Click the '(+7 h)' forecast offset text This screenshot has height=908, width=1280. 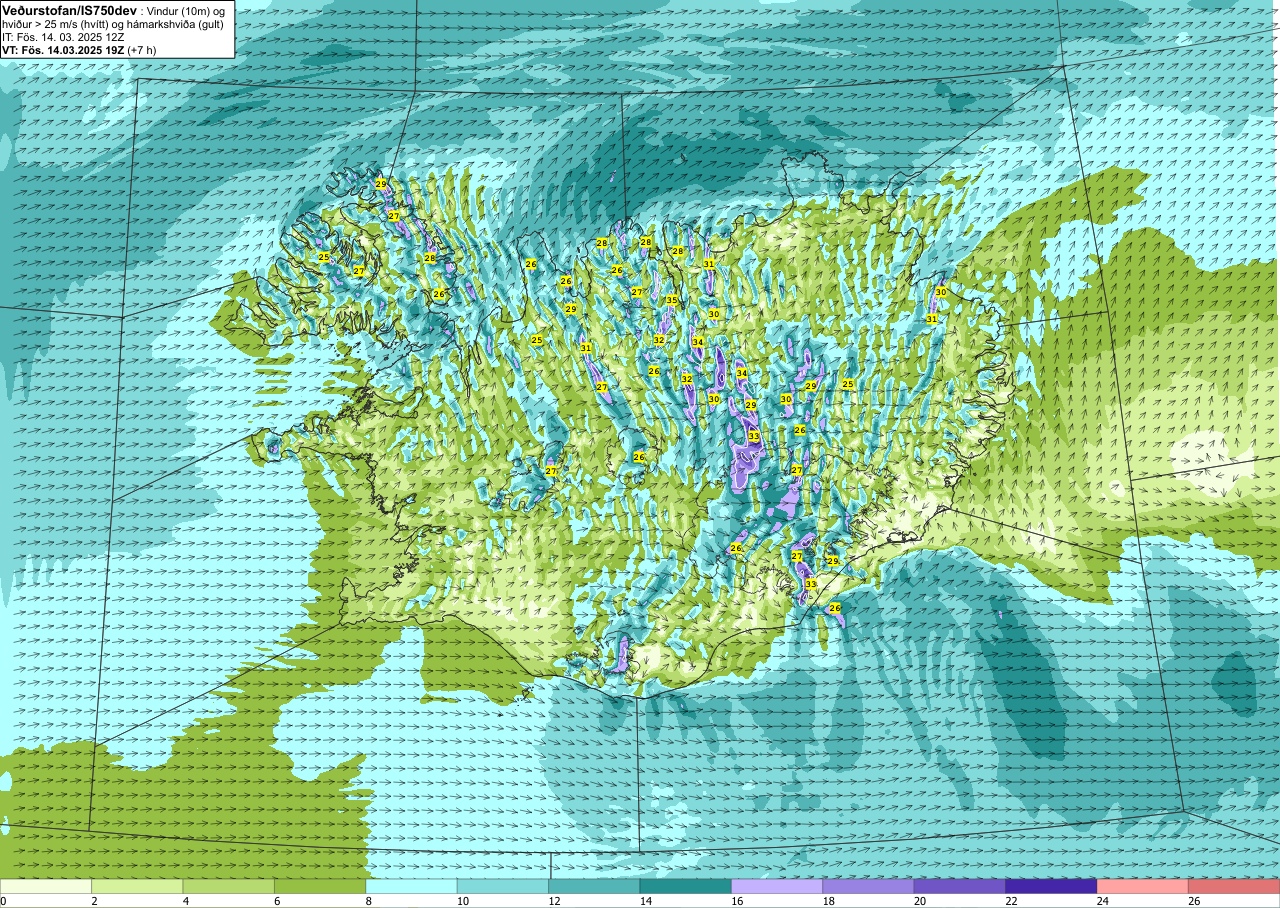pos(142,50)
